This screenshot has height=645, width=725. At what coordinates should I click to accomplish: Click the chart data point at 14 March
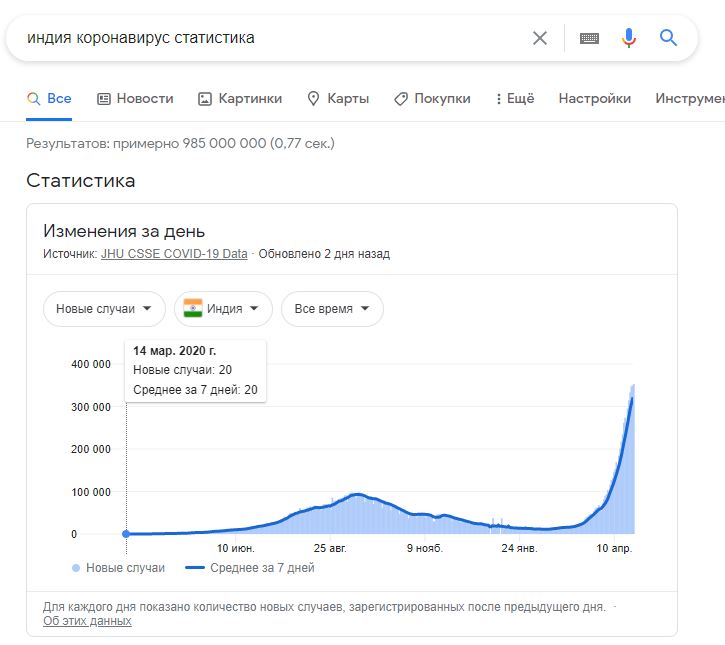[x=126, y=534]
